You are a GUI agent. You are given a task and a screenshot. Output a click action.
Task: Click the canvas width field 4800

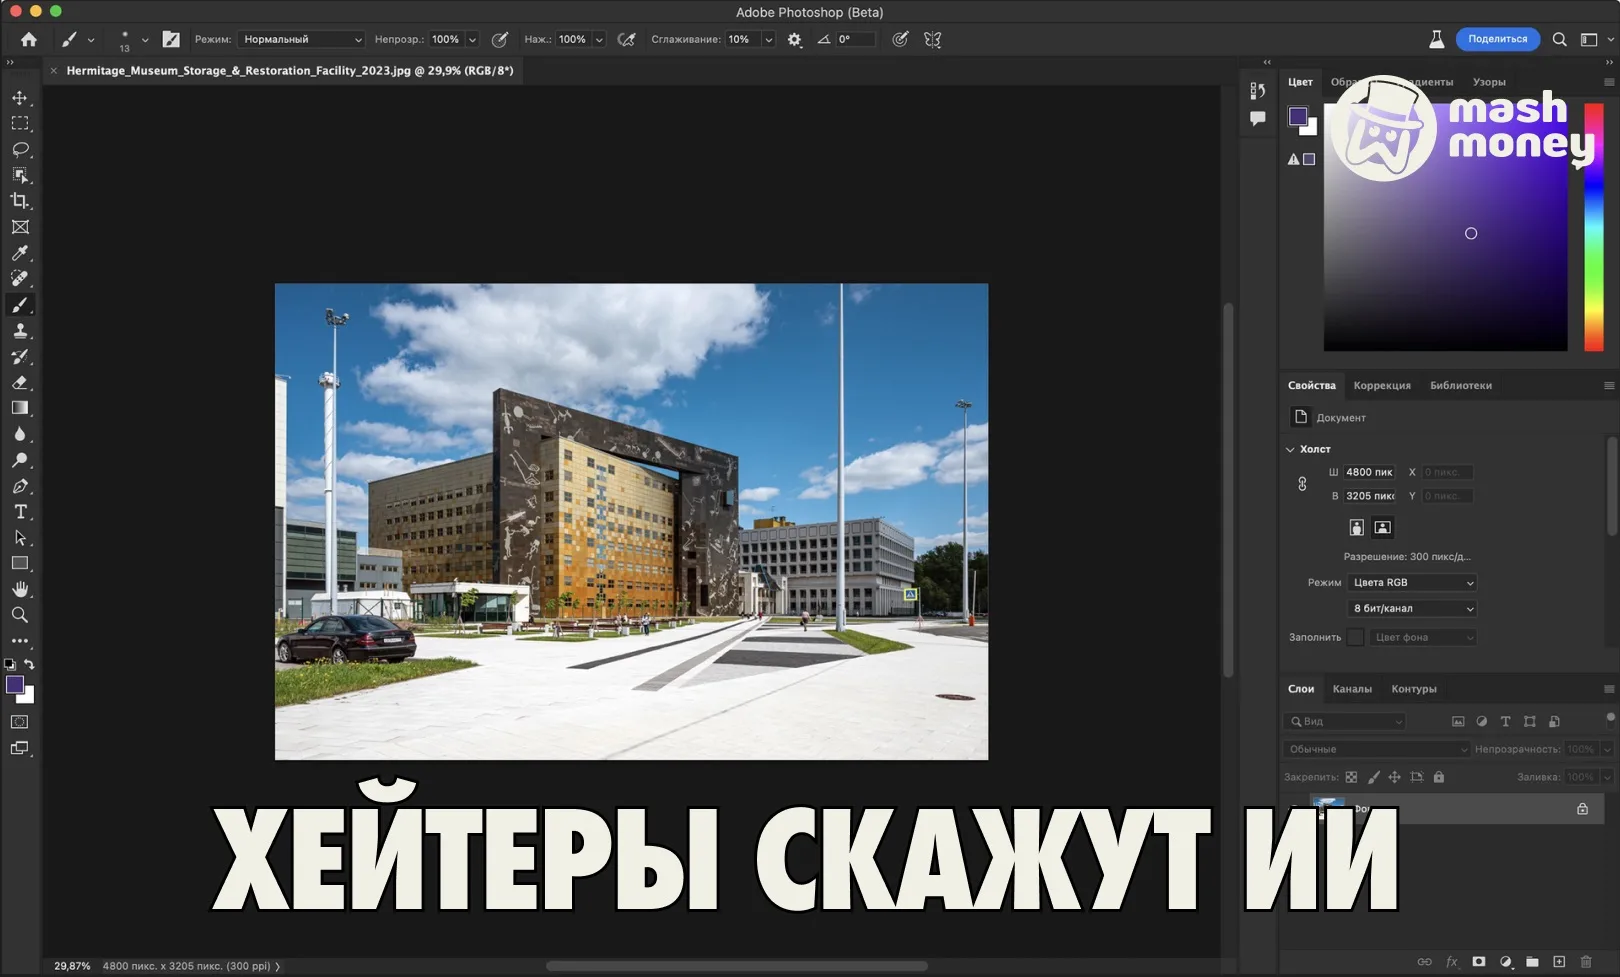coord(1369,472)
